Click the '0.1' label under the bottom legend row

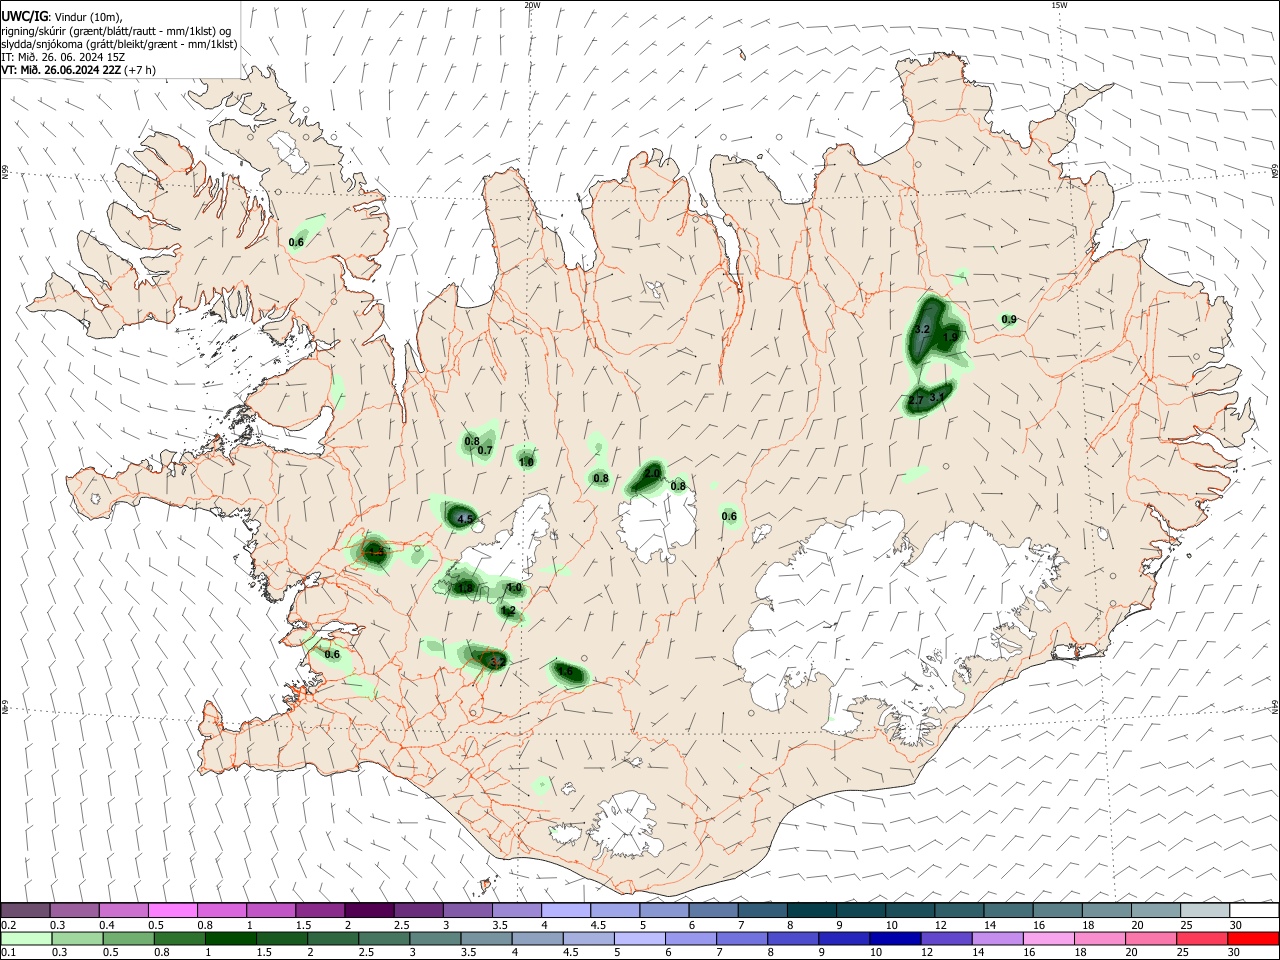click(8, 953)
